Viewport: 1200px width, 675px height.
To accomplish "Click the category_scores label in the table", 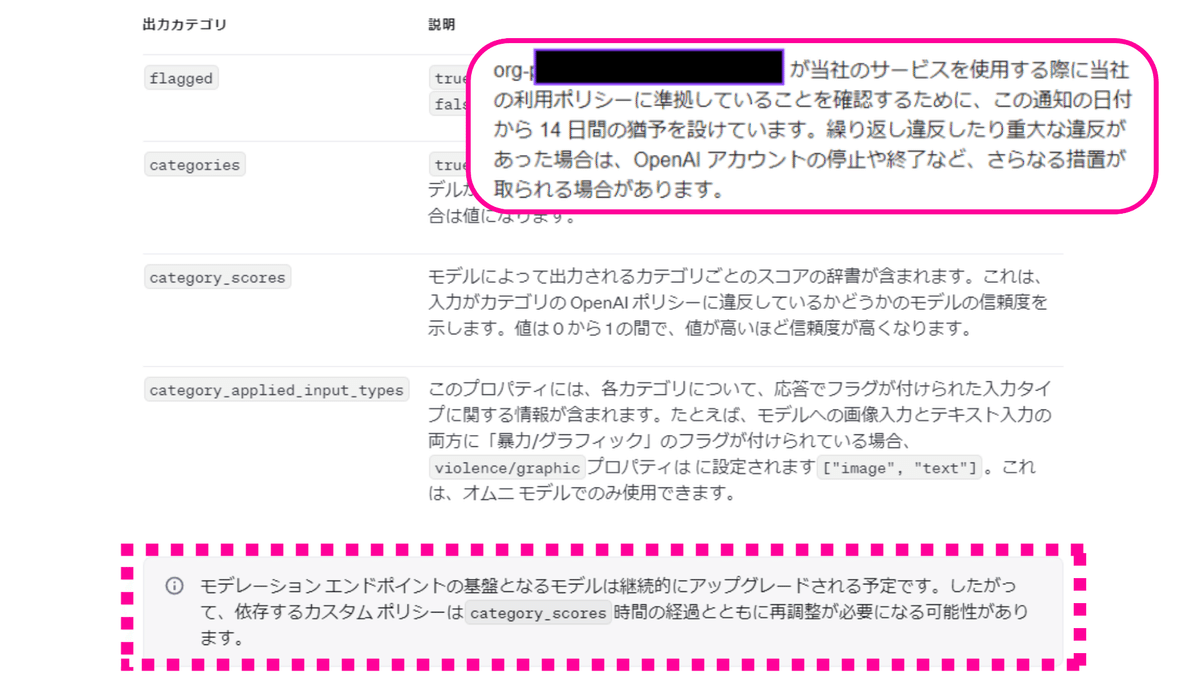I will coord(217,277).
